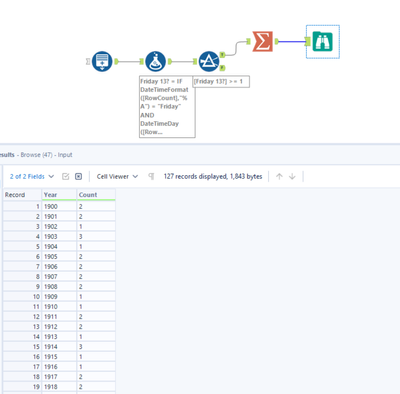
Task: Click the Formula tool output anchor
Action: click(x=169, y=61)
